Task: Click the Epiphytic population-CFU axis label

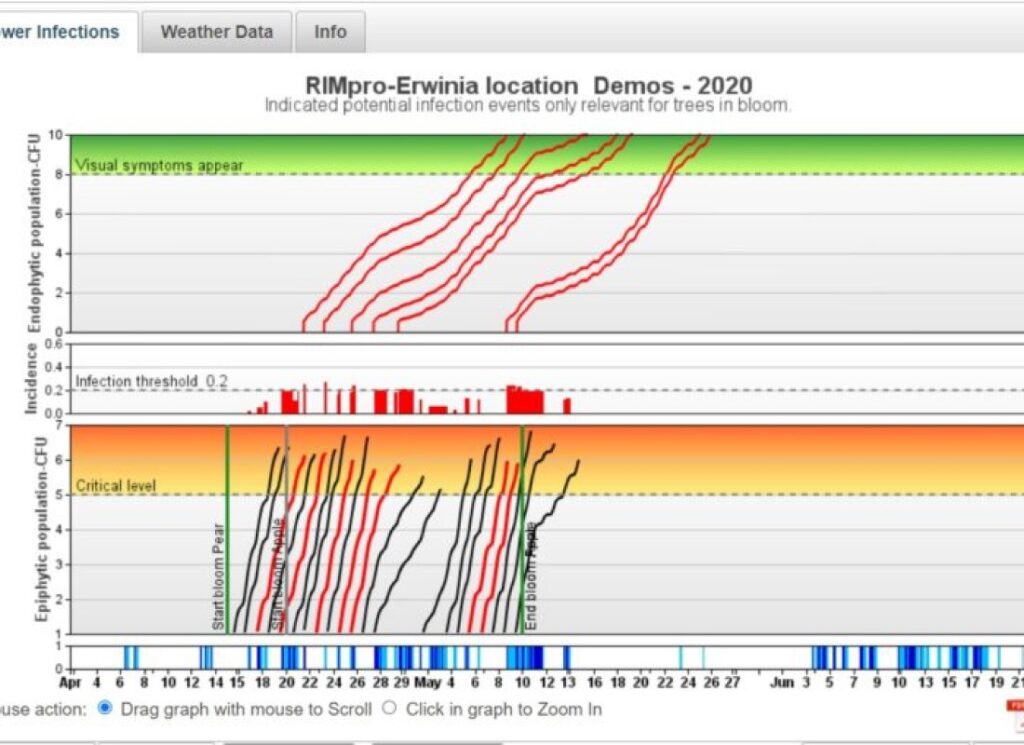Action: point(41,529)
